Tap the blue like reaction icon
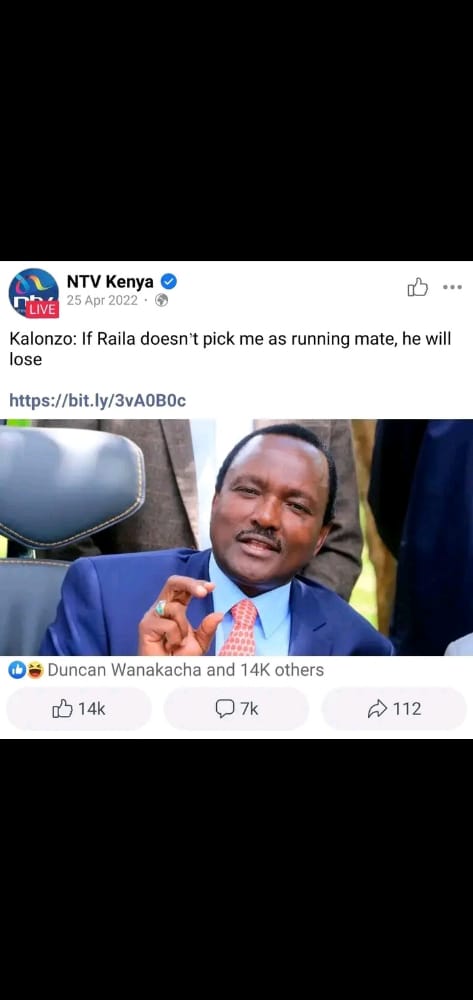The height and width of the screenshot is (1000, 473). click(x=17, y=670)
